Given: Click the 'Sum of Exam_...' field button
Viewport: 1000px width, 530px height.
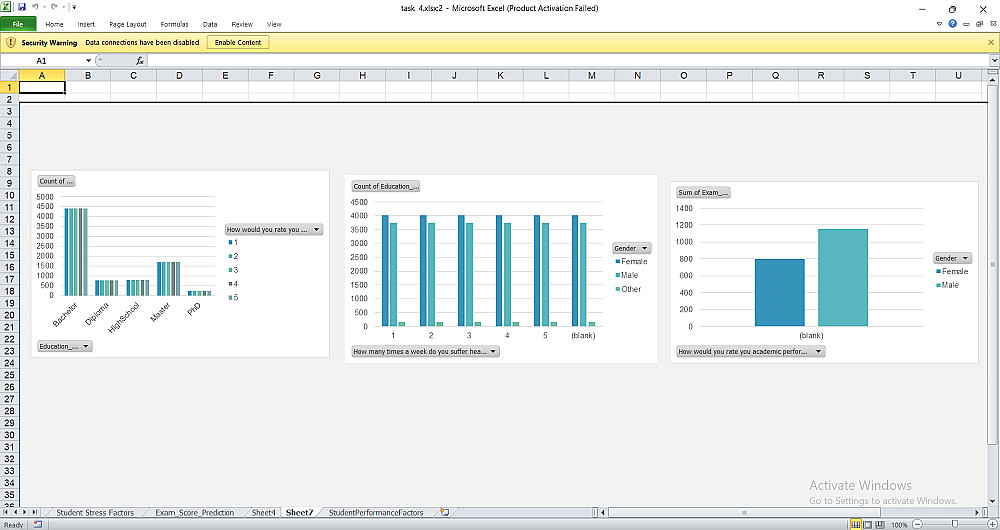Looking at the screenshot, I should click(703, 192).
